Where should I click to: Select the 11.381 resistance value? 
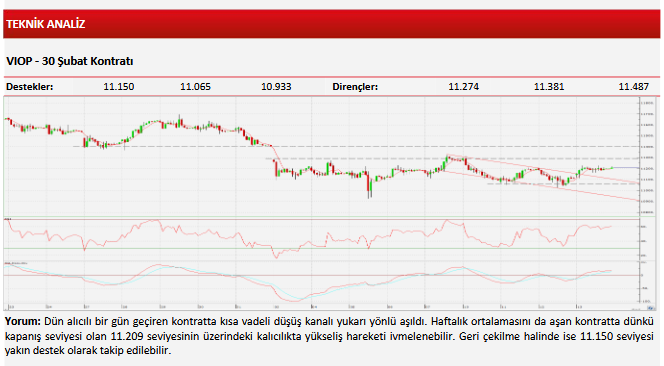tap(549, 87)
